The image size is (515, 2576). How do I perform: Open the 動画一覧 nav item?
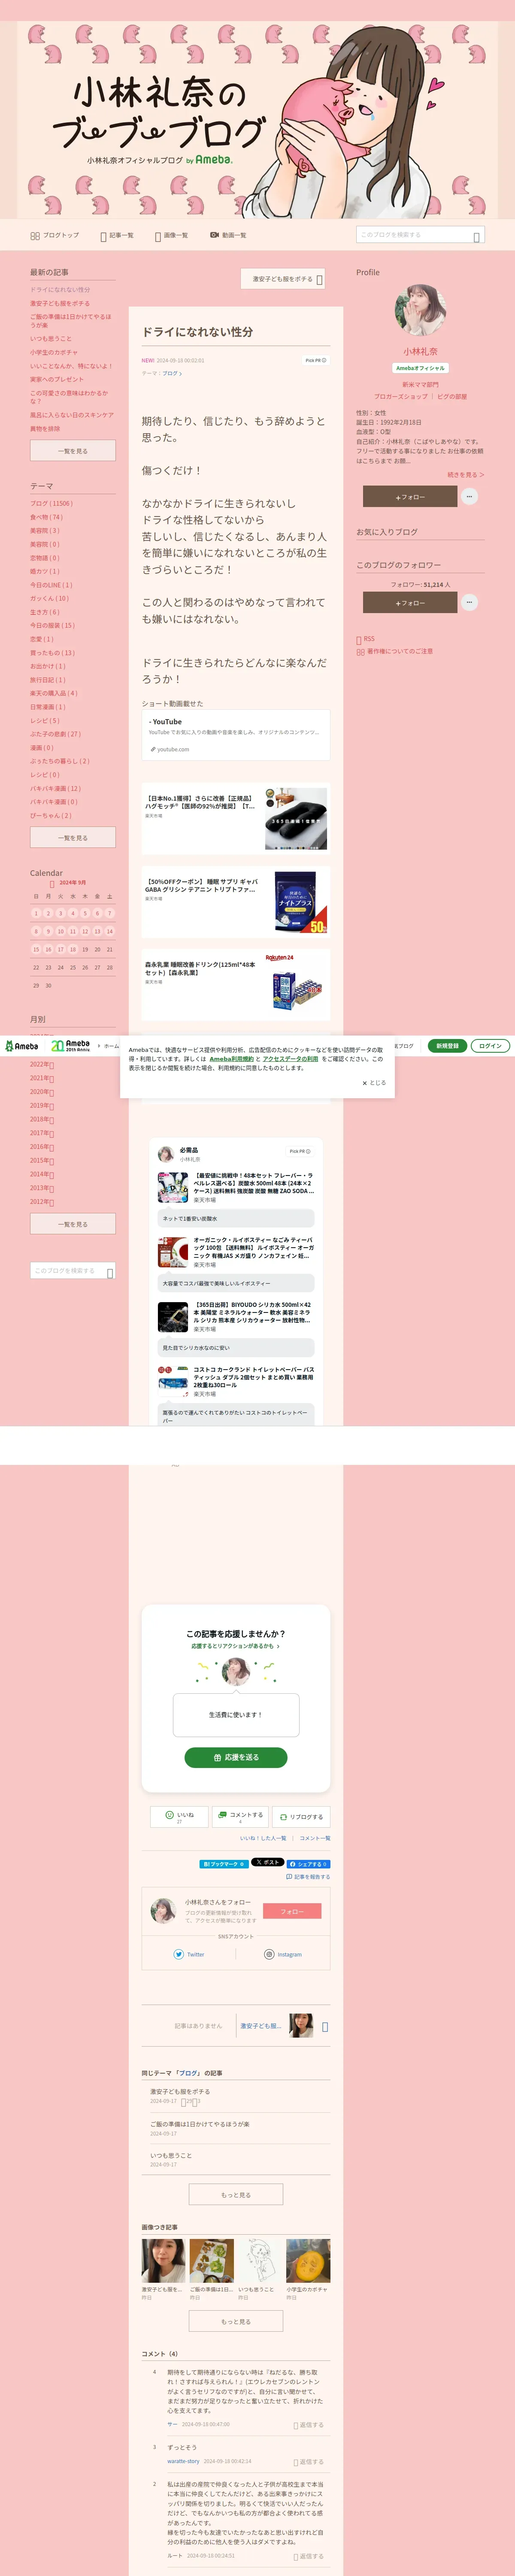tap(228, 235)
